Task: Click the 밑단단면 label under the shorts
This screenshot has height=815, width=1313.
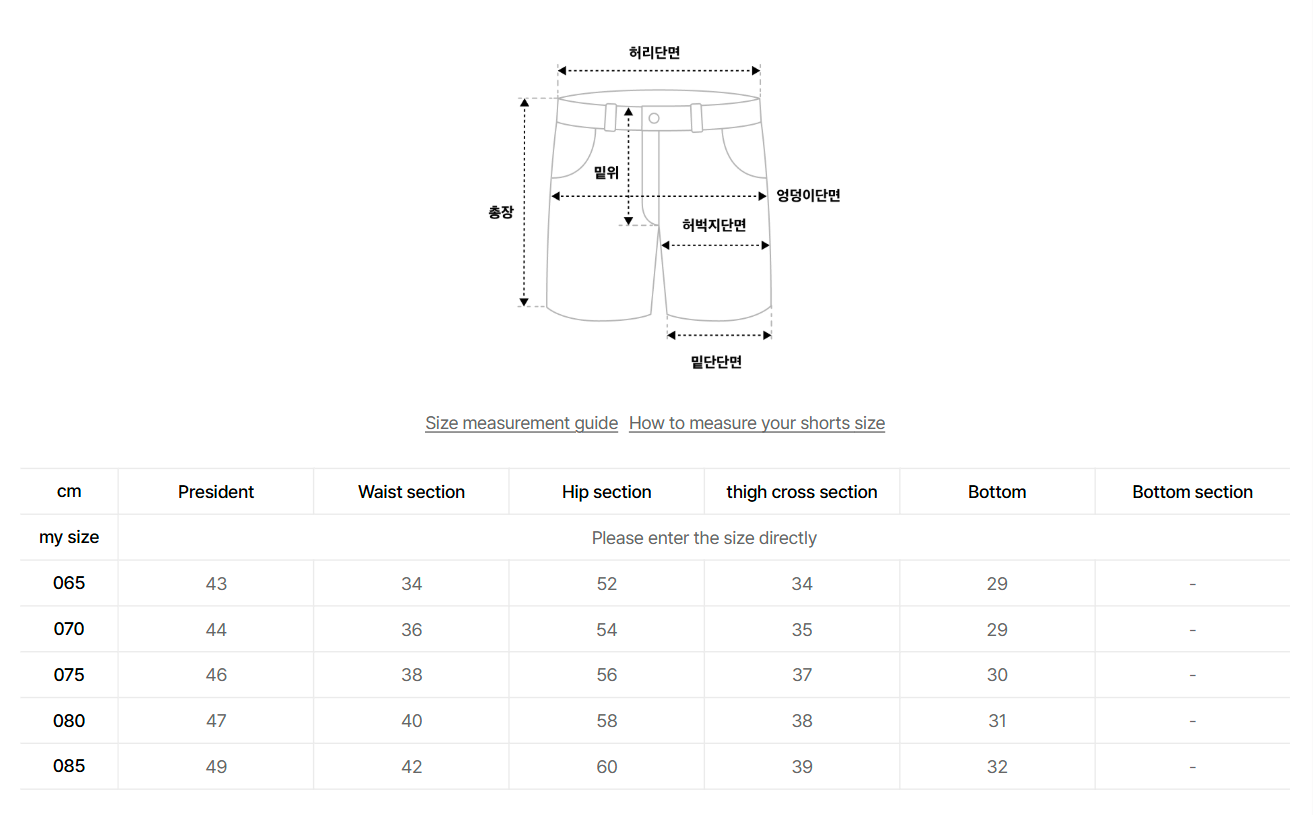Action: (x=716, y=362)
